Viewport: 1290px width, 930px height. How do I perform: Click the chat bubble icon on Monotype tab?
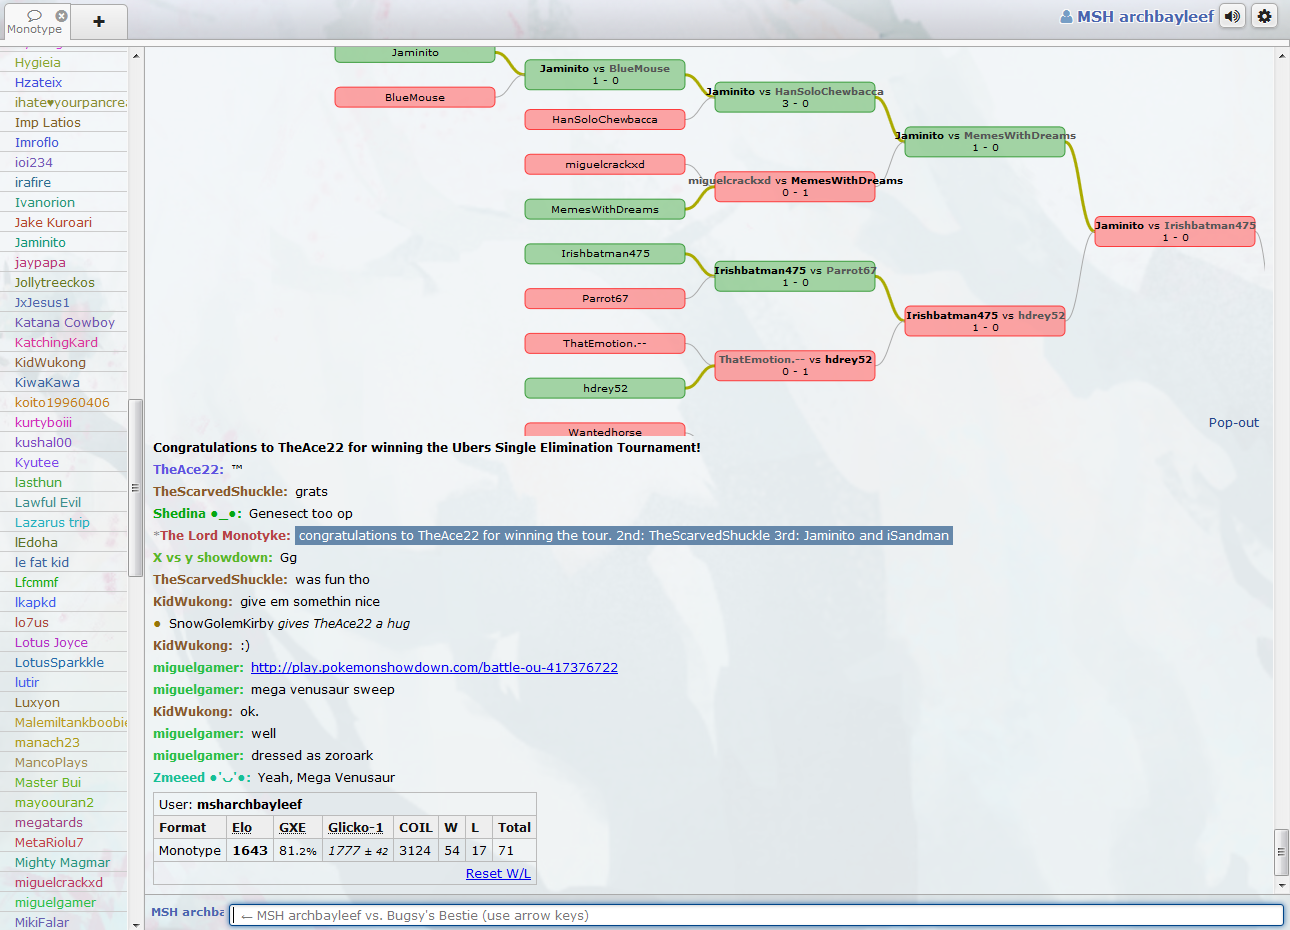pos(34,15)
